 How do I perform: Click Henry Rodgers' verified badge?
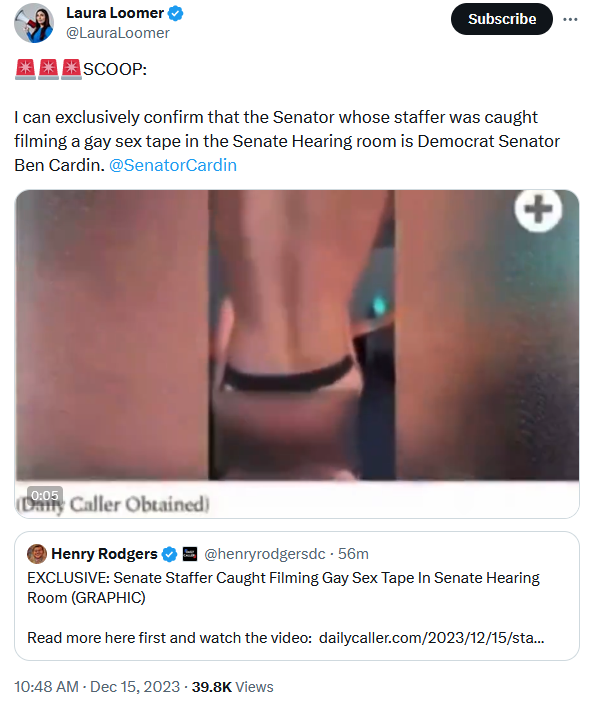tap(169, 554)
